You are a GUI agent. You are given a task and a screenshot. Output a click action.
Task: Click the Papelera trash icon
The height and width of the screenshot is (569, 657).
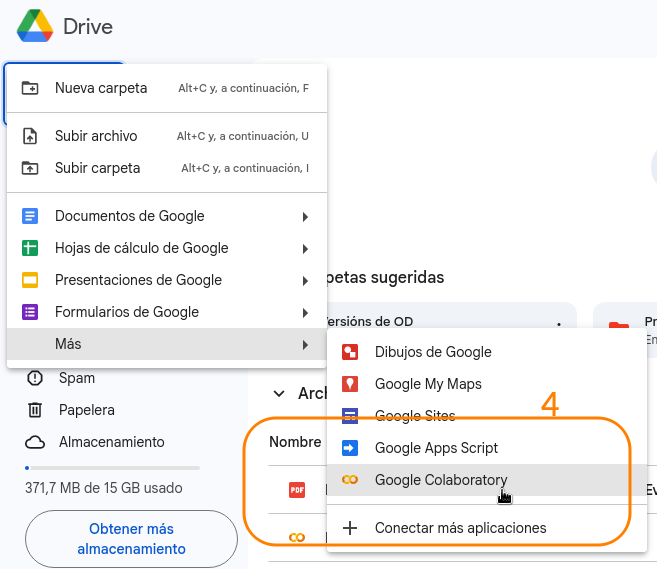[x=35, y=410]
